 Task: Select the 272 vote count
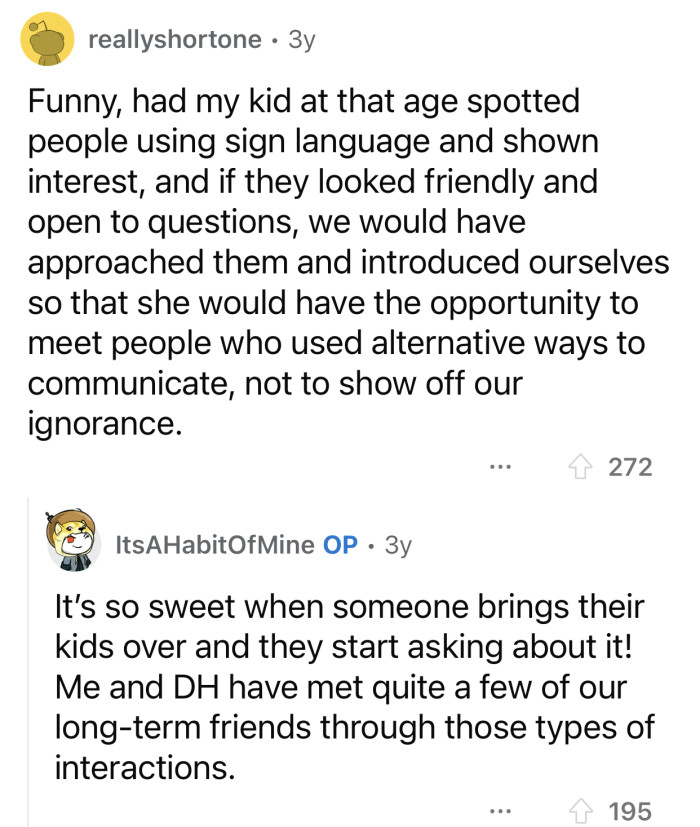[x=631, y=465]
